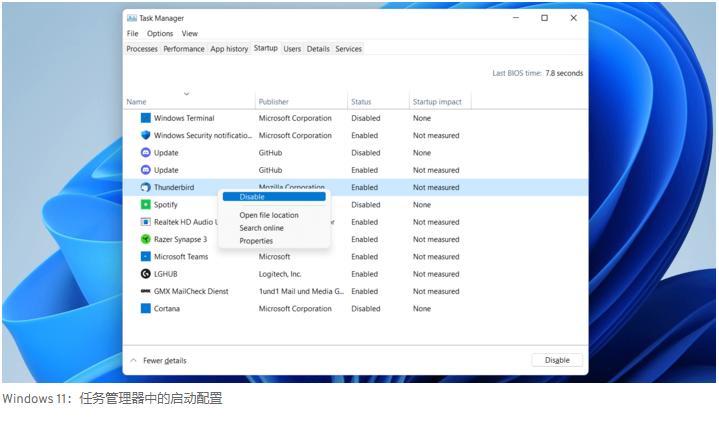Click the Microsoft publisher cell for Teams
719x423 pixels.
[274, 256]
